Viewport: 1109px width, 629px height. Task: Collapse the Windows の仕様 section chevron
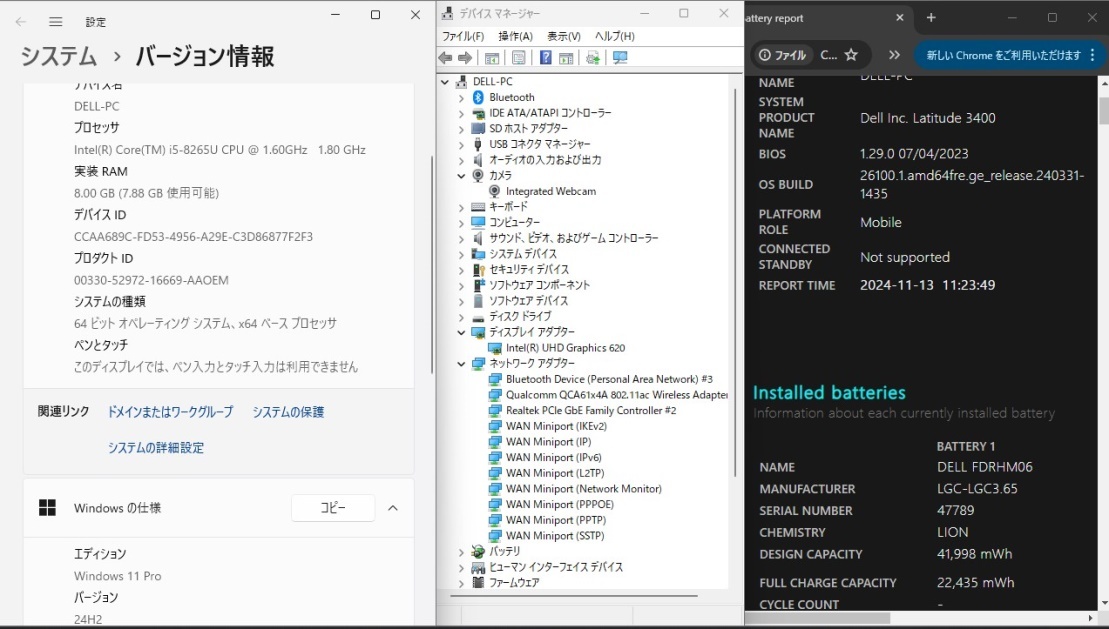click(393, 508)
